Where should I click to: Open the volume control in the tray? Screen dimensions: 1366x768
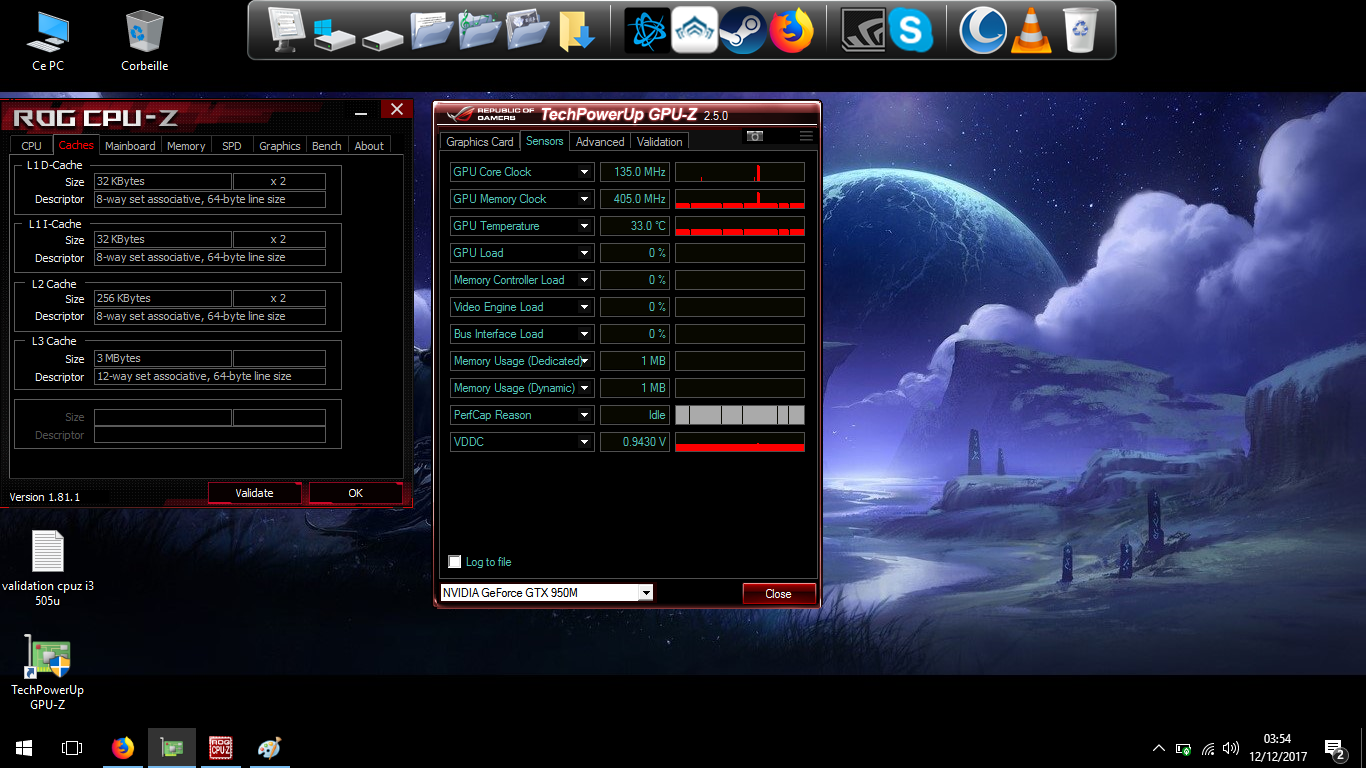tap(1231, 748)
